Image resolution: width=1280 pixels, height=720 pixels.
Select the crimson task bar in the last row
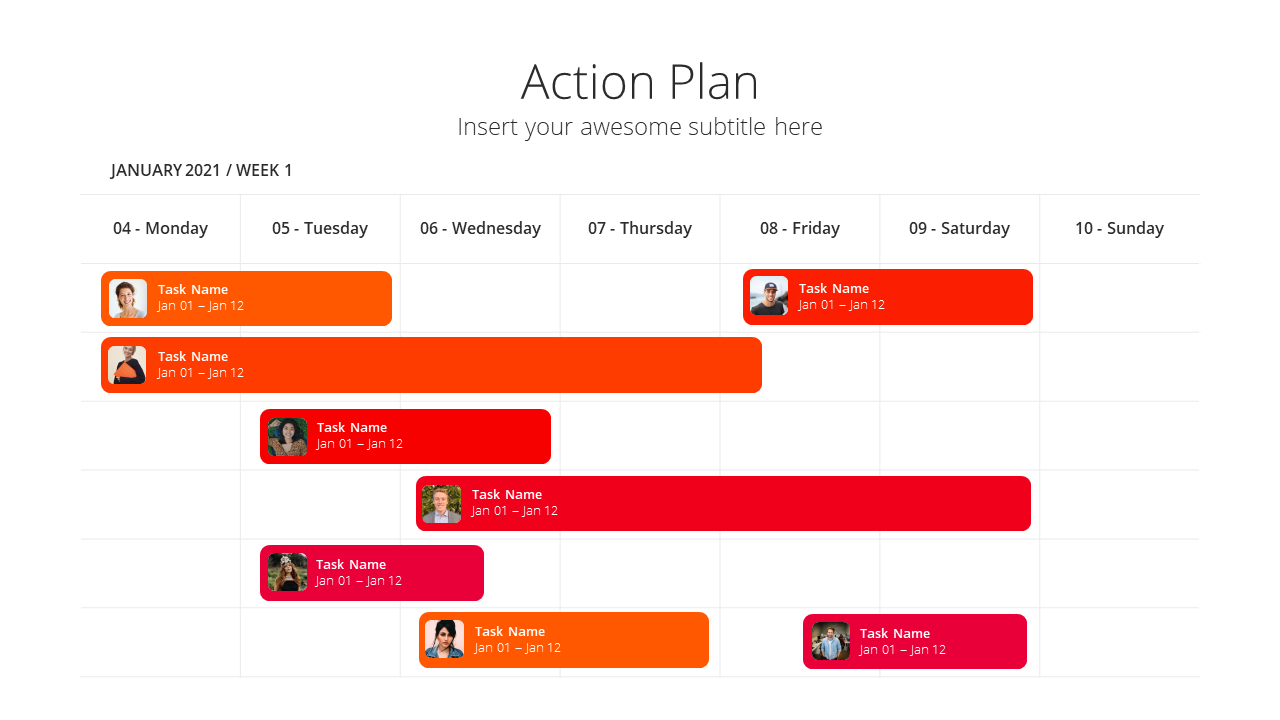tap(915, 641)
